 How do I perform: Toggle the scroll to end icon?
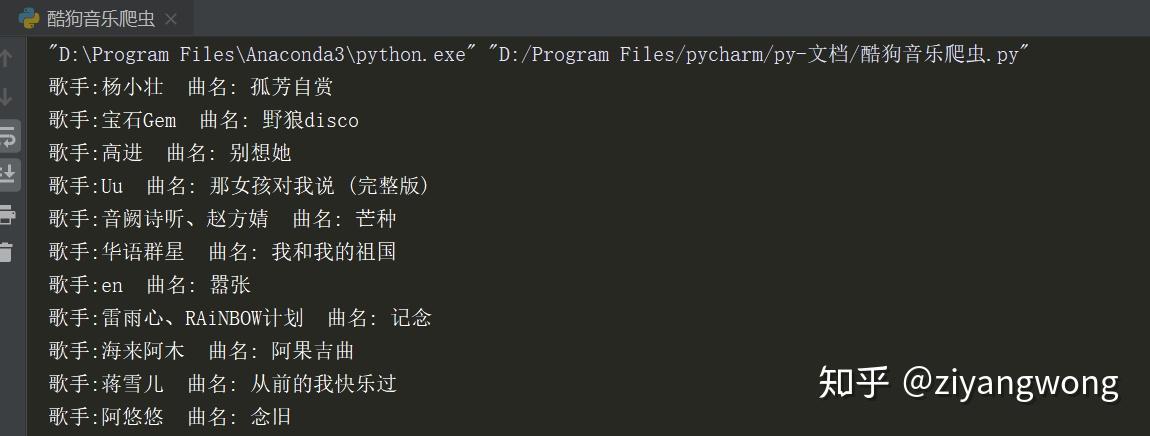[x=7, y=173]
